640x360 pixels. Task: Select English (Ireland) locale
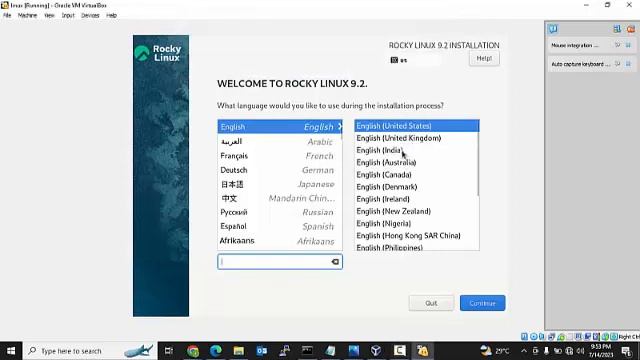[x=416, y=199]
